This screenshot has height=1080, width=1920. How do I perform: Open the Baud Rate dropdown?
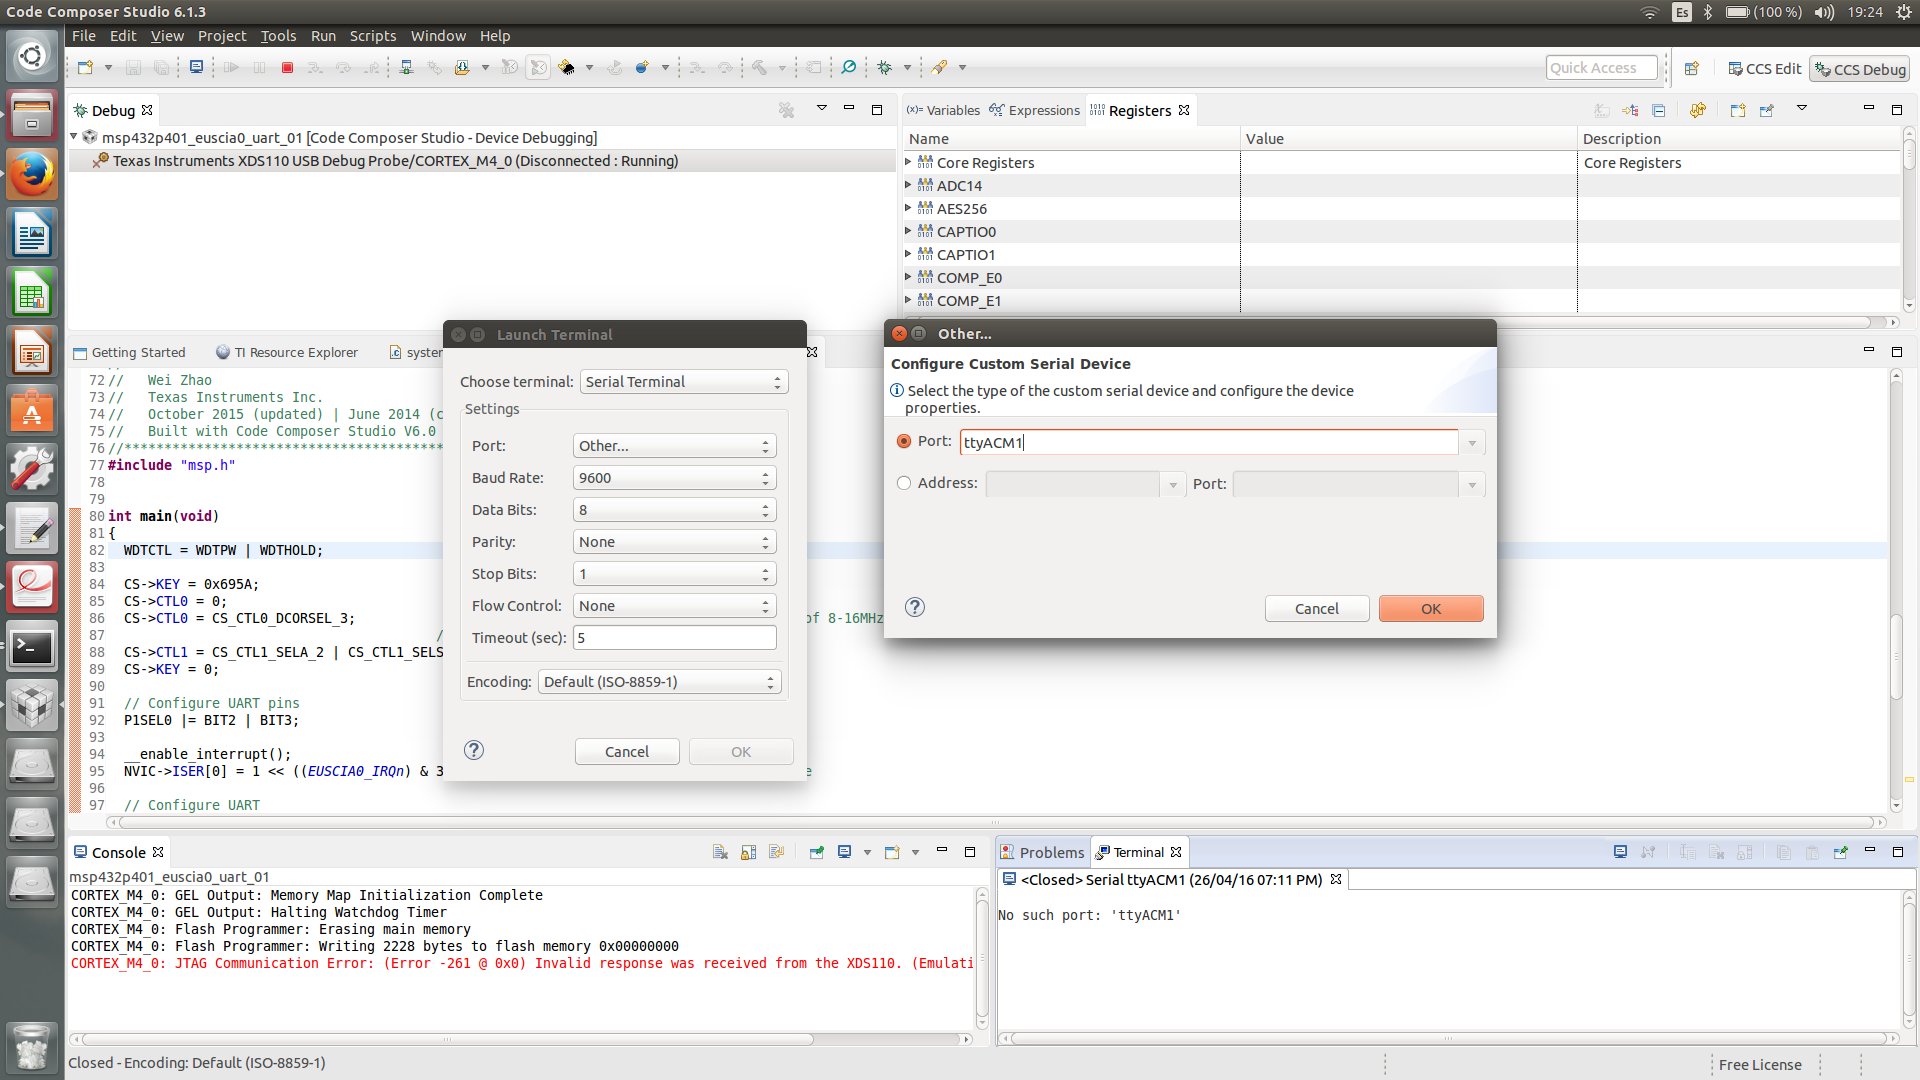pos(675,478)
